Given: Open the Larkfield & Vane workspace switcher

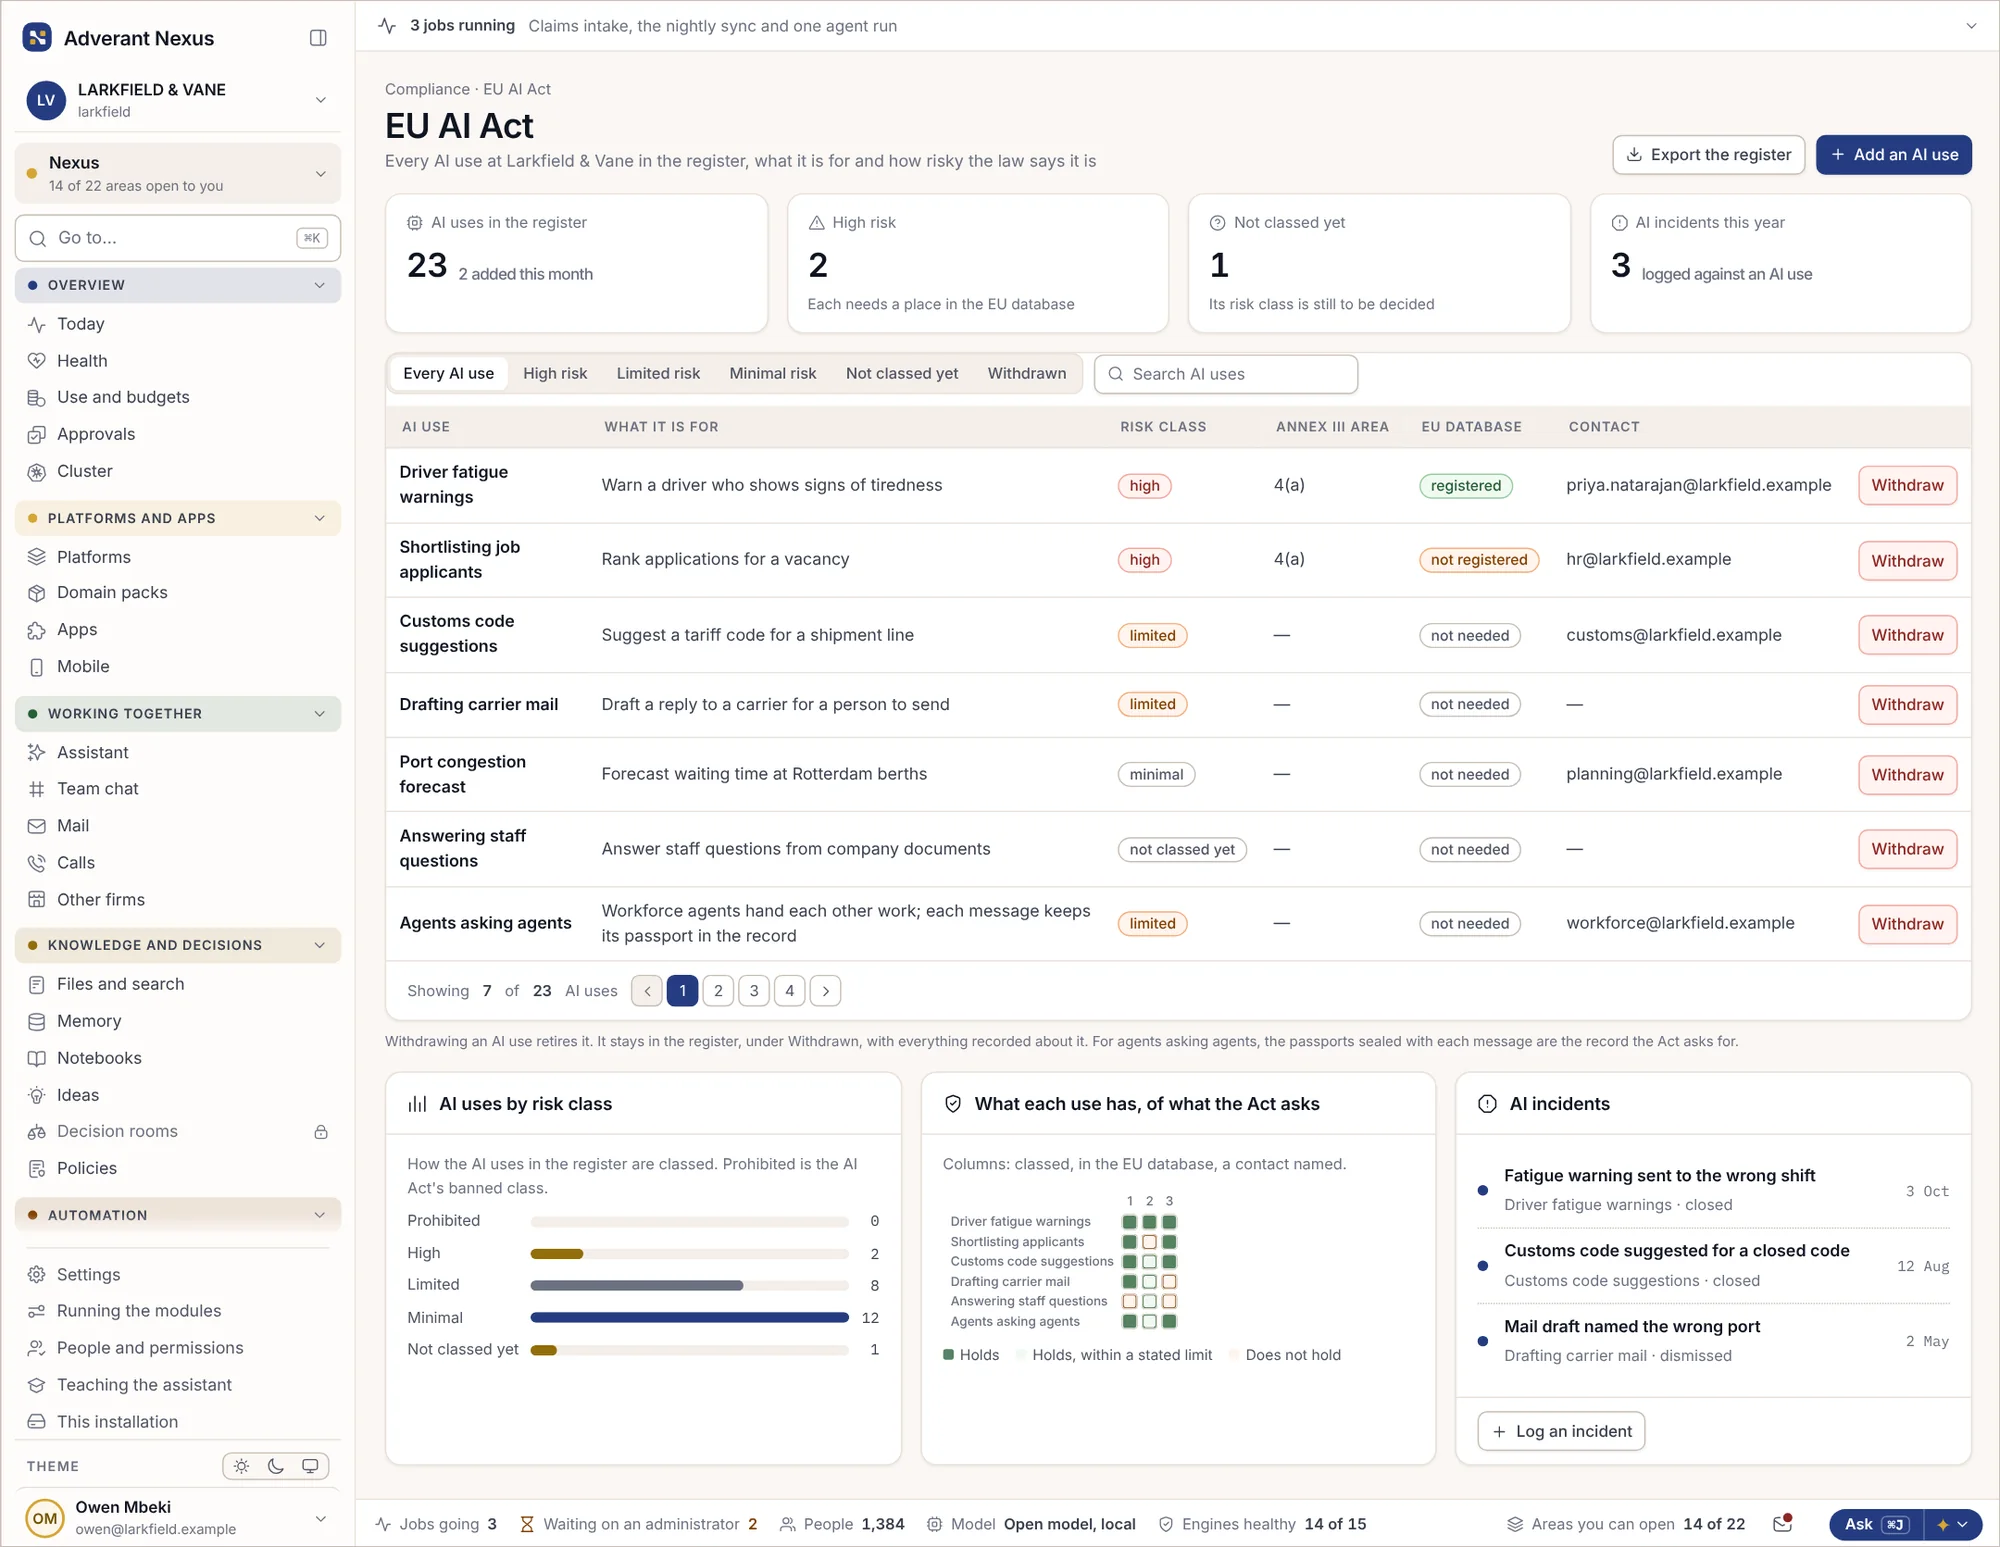Looking at the screenshot, I should coord(178,100).
